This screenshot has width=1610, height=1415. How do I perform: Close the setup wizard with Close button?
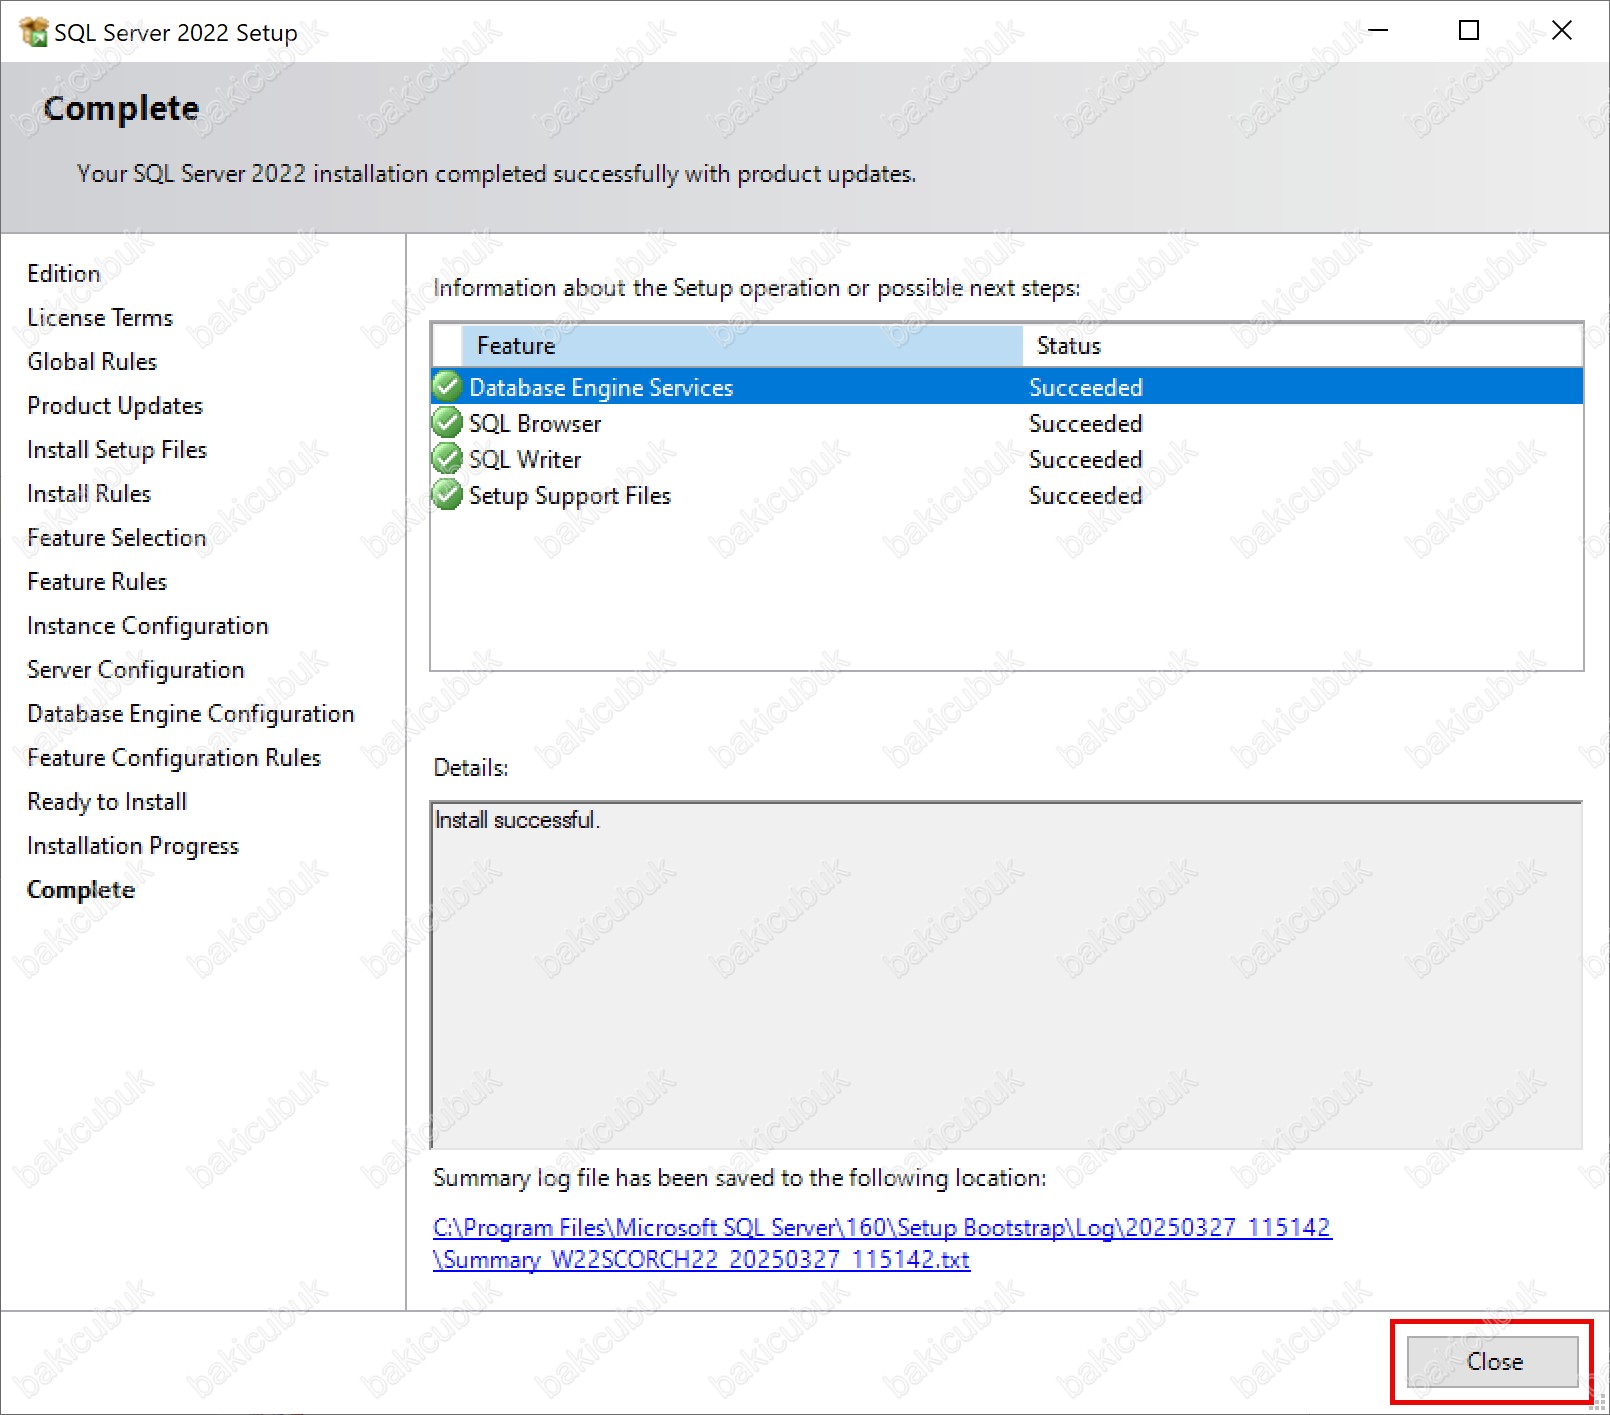point(1493,1361)
